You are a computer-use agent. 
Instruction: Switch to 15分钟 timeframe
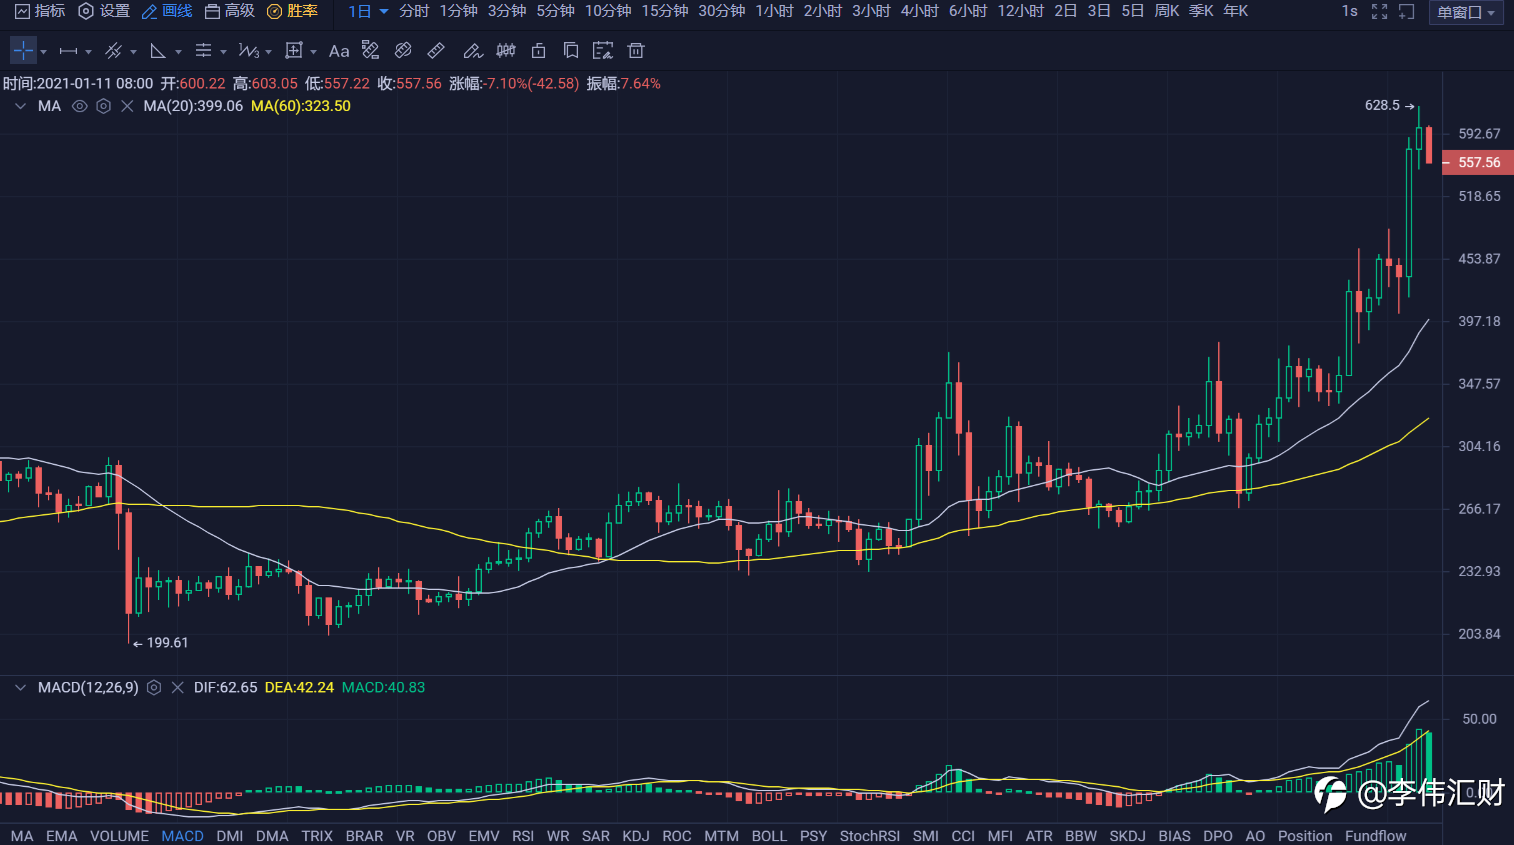point(665,11)
